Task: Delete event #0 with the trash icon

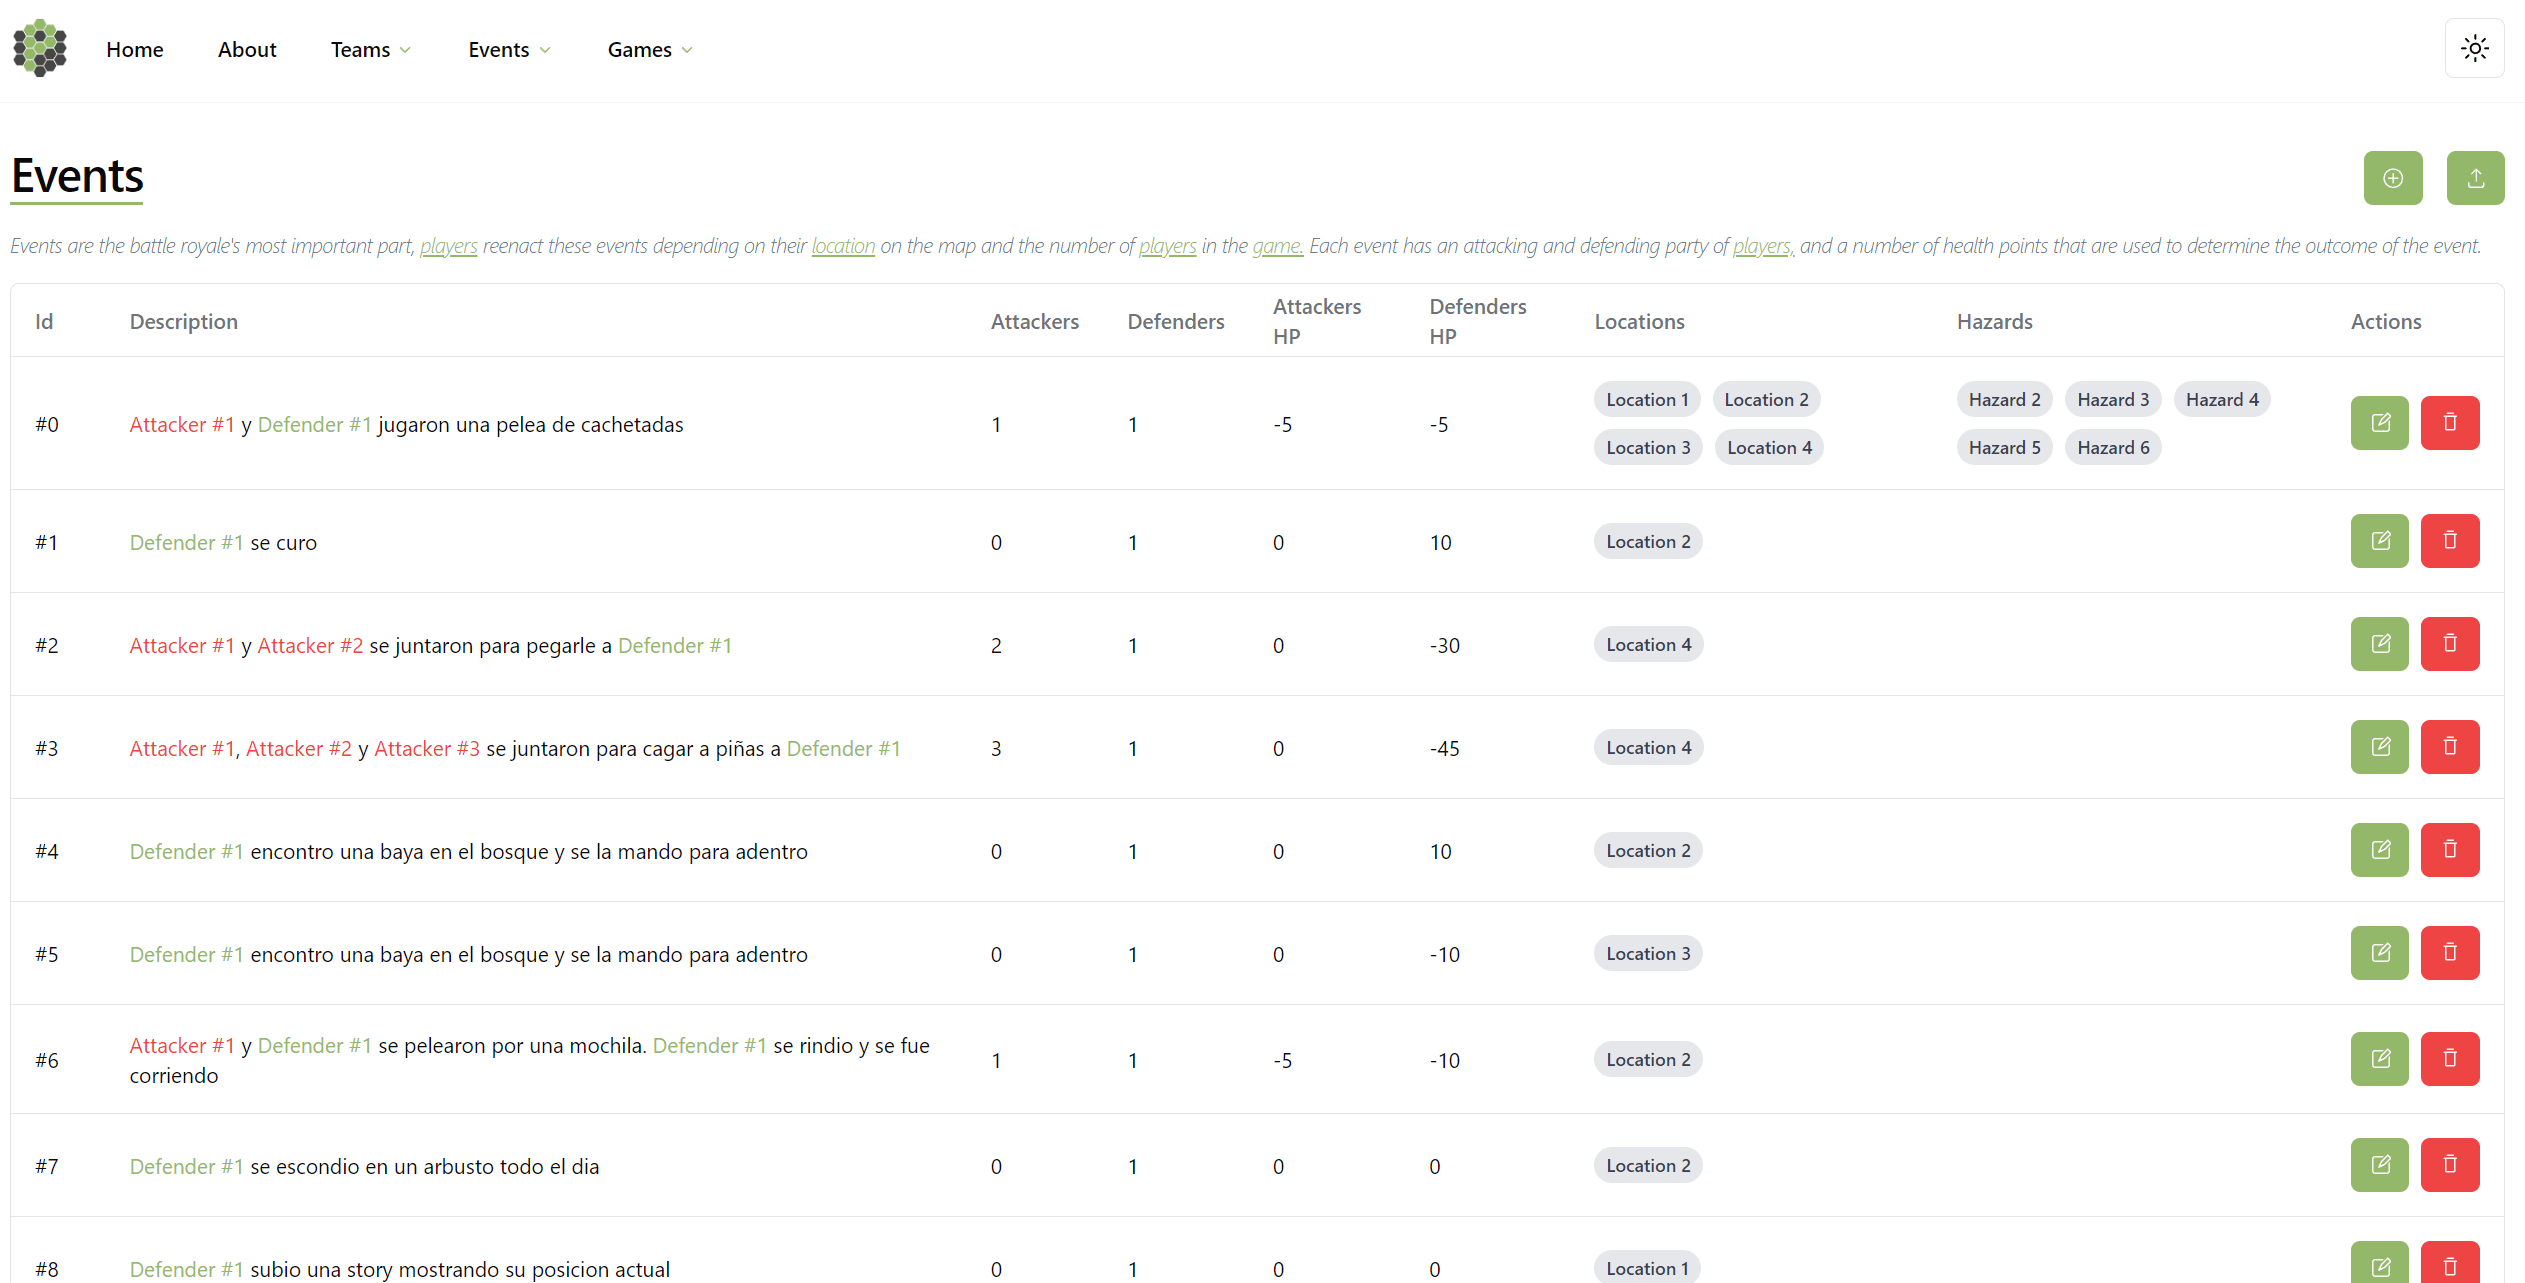Action: click(x=2449, y=423)
